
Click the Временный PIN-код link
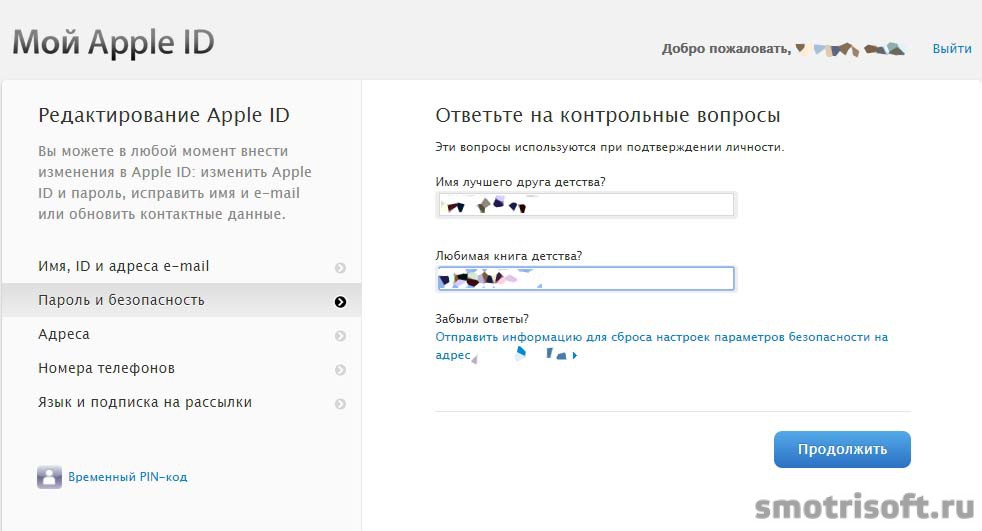tap(127, 477)
